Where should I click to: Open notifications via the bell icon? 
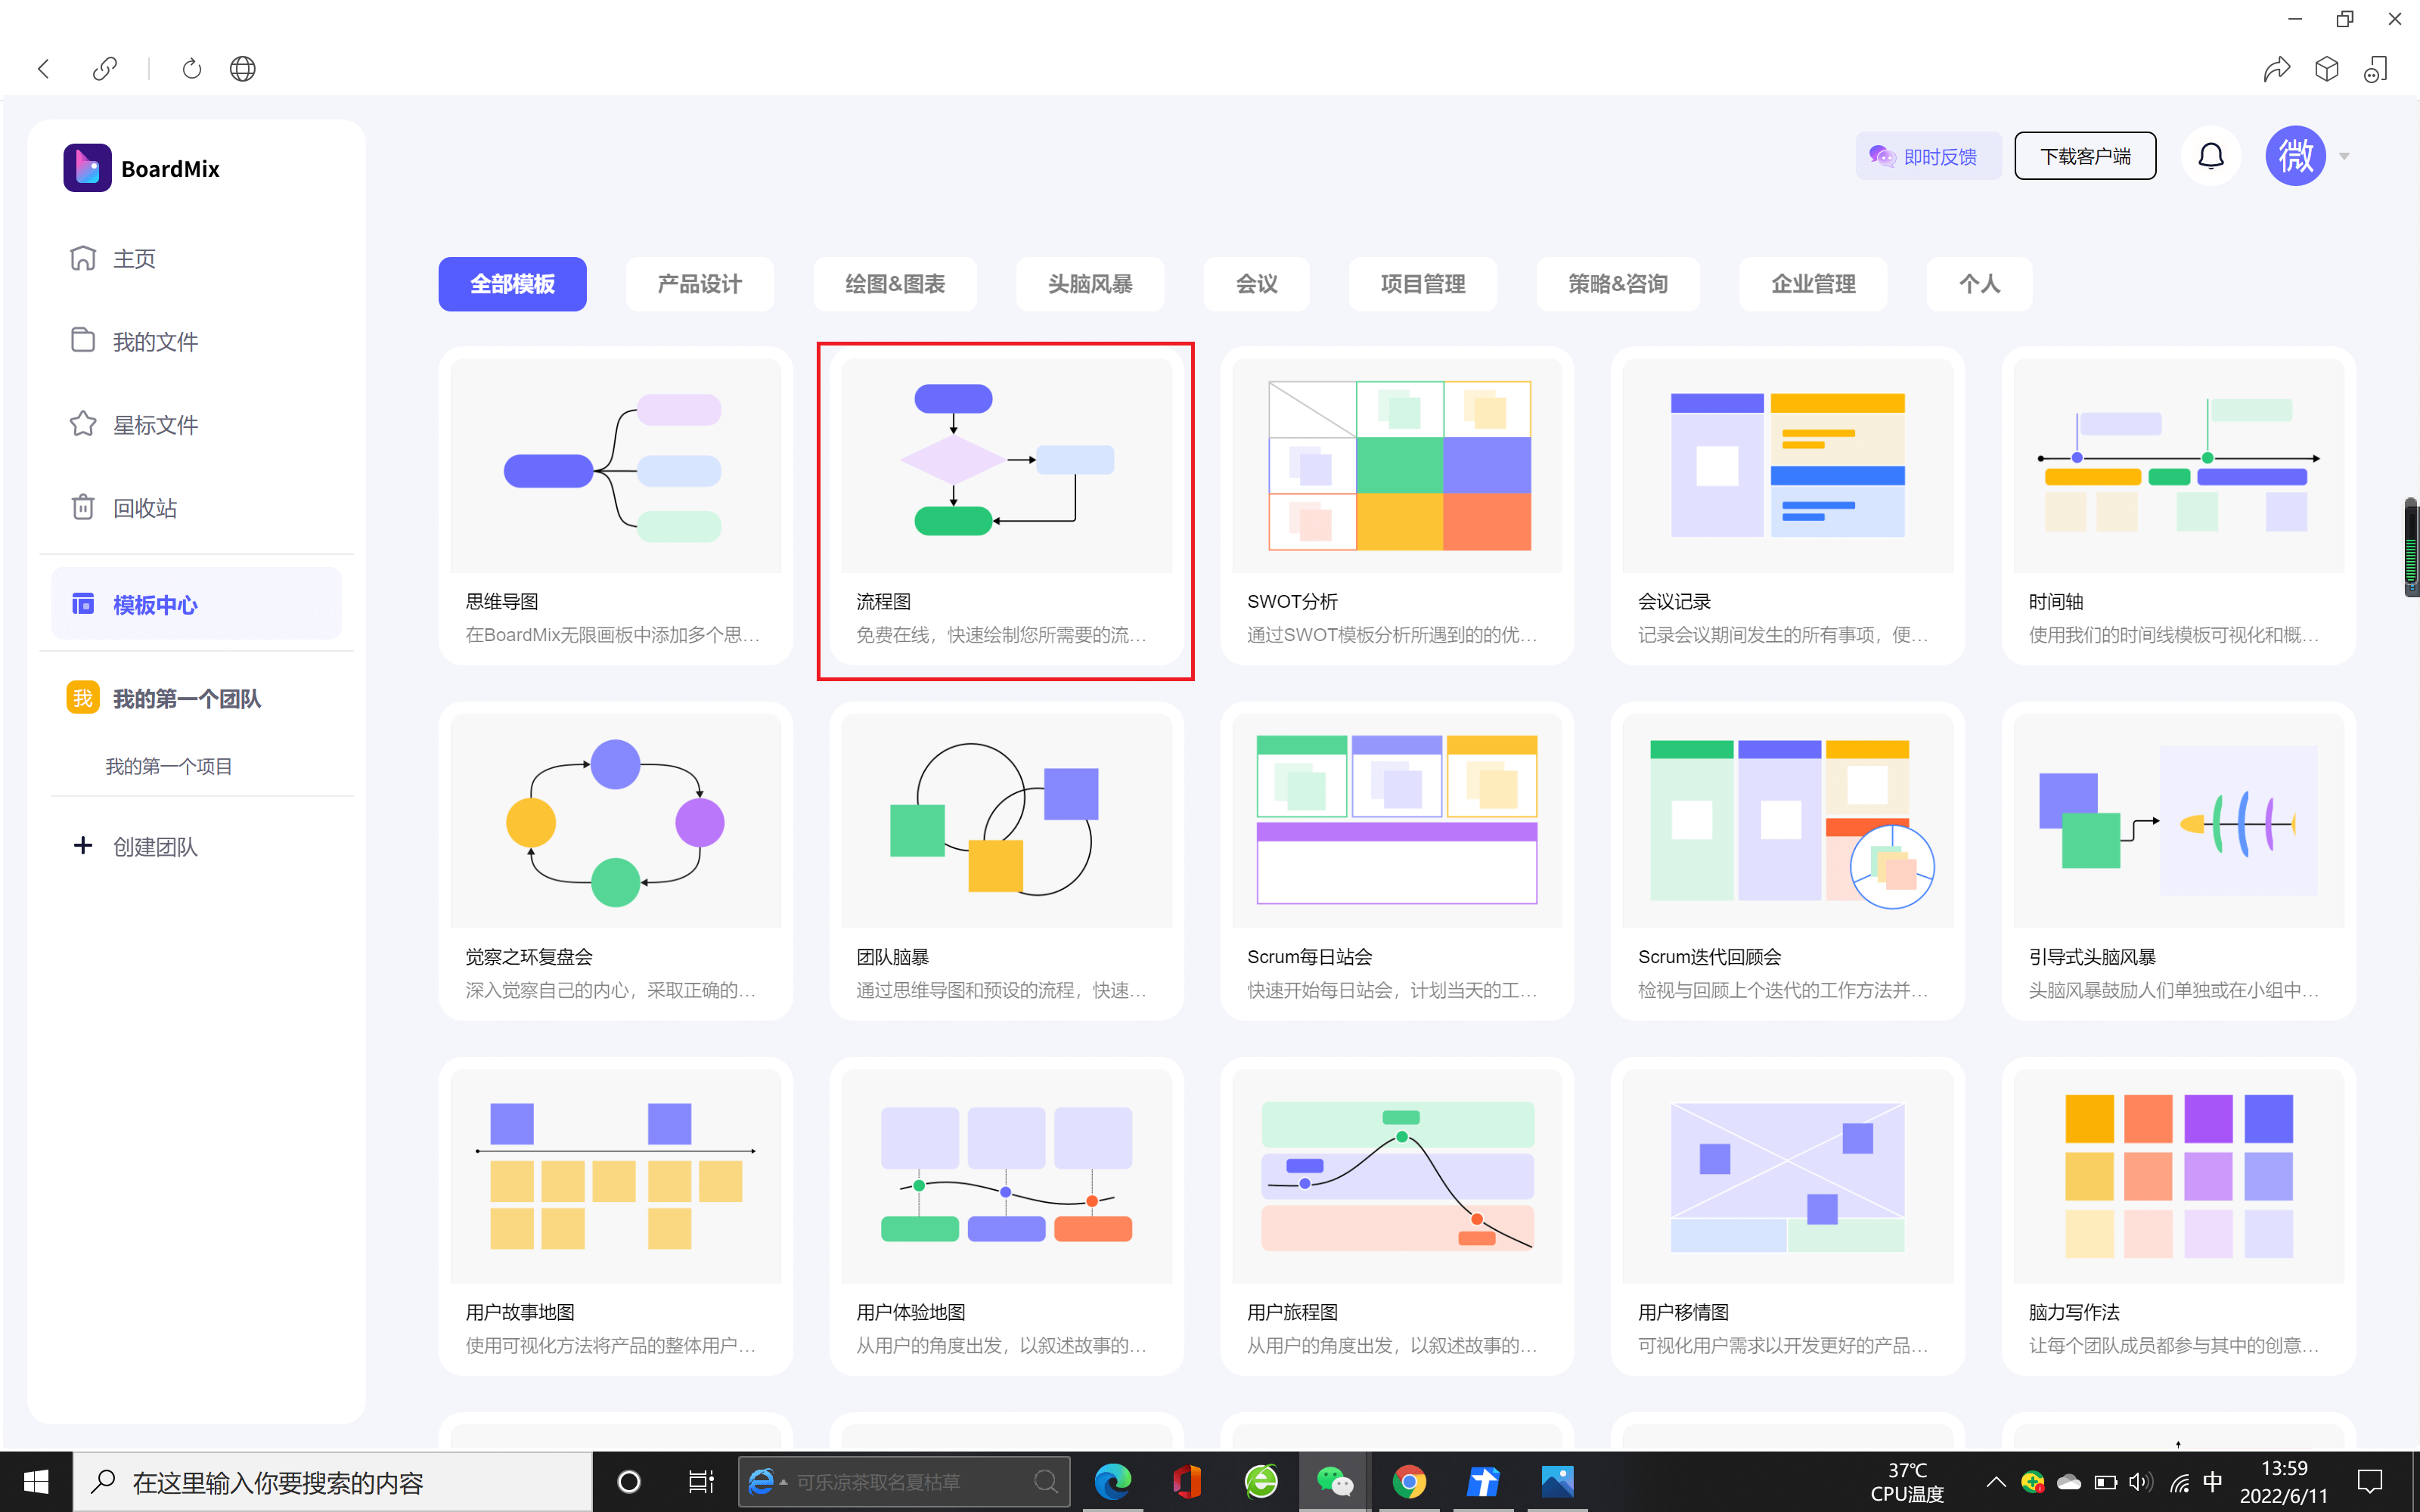coord(2211,155)
